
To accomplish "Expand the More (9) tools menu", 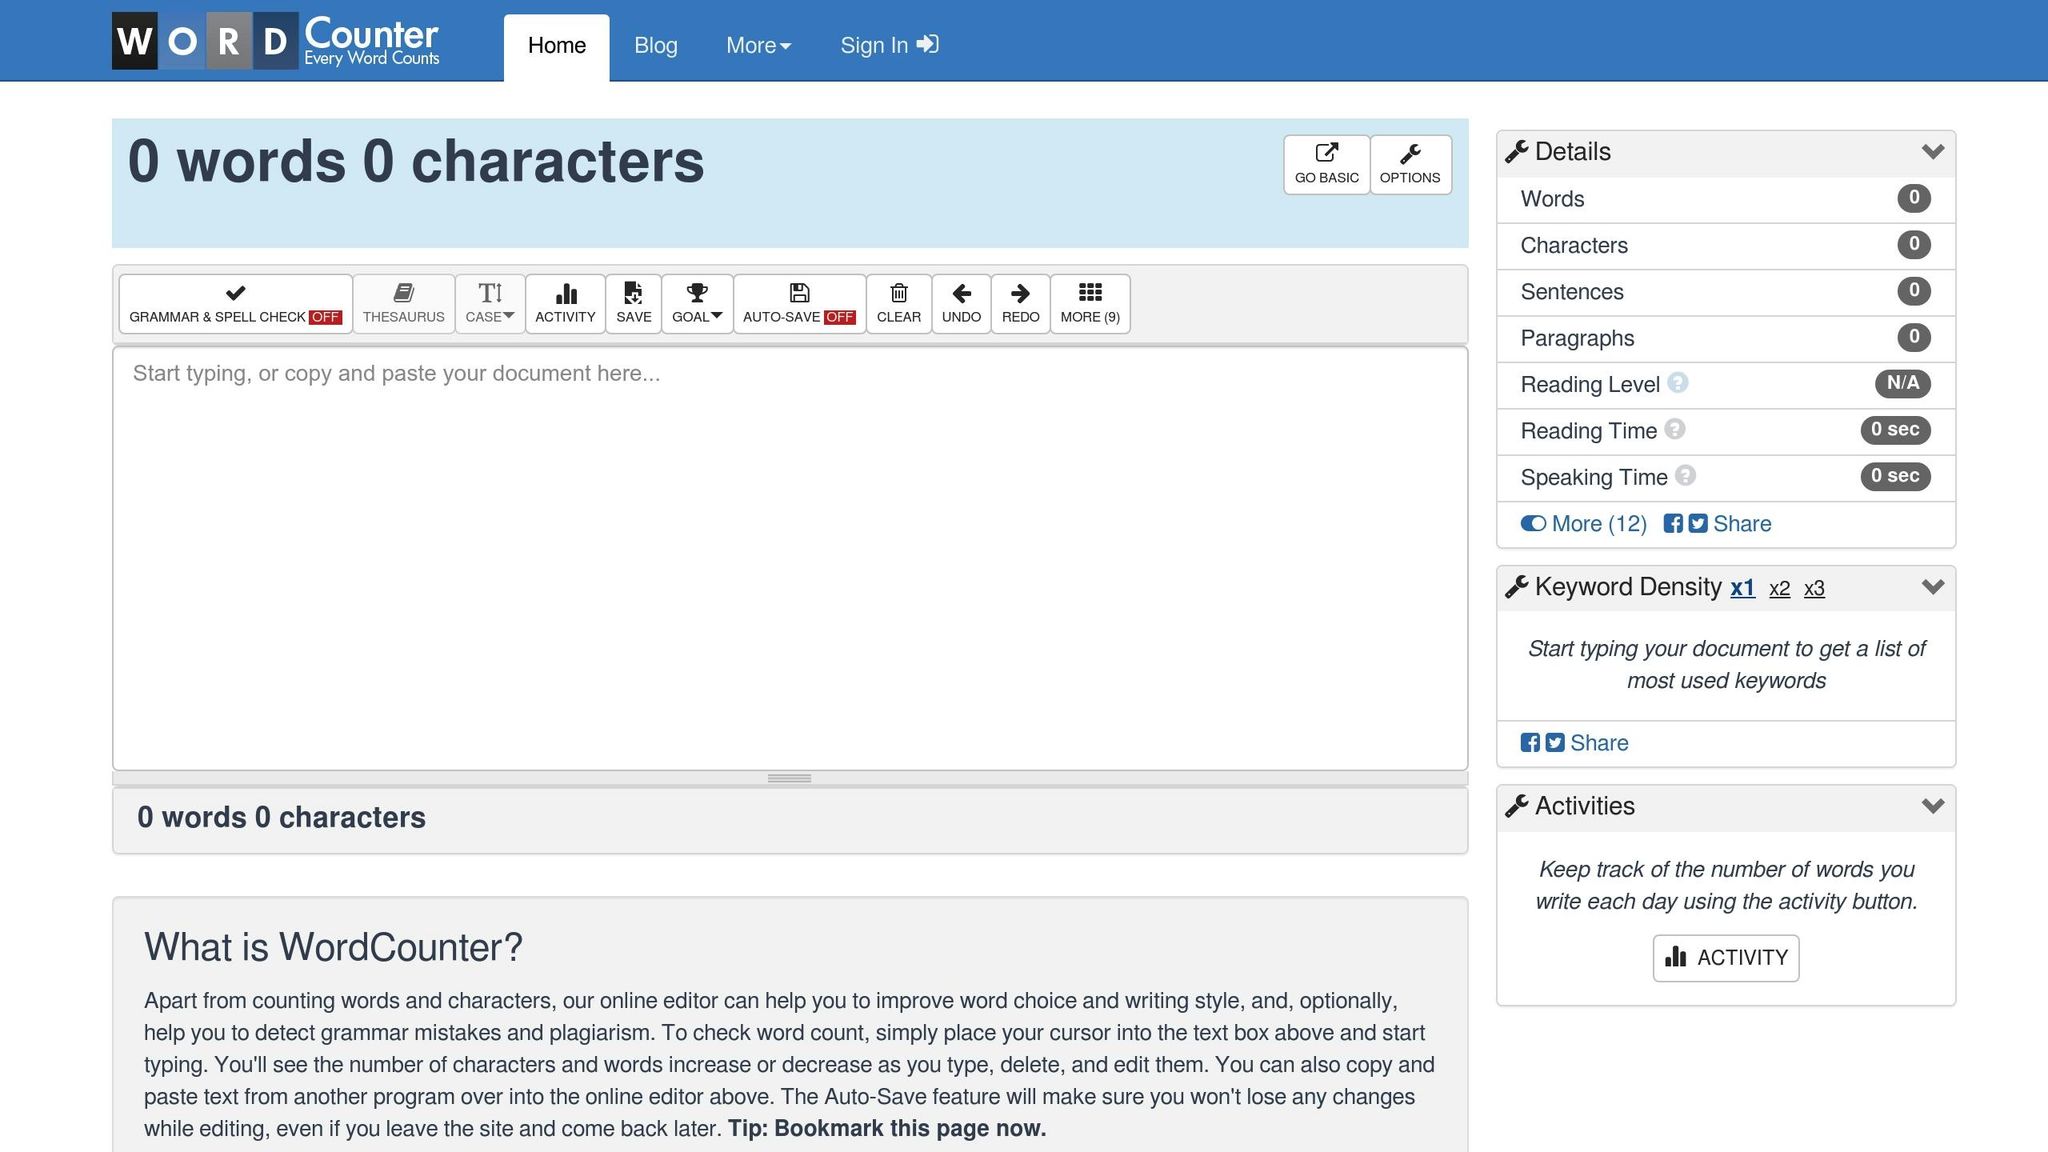I will pyautogui.click(x=1090, y=303).
